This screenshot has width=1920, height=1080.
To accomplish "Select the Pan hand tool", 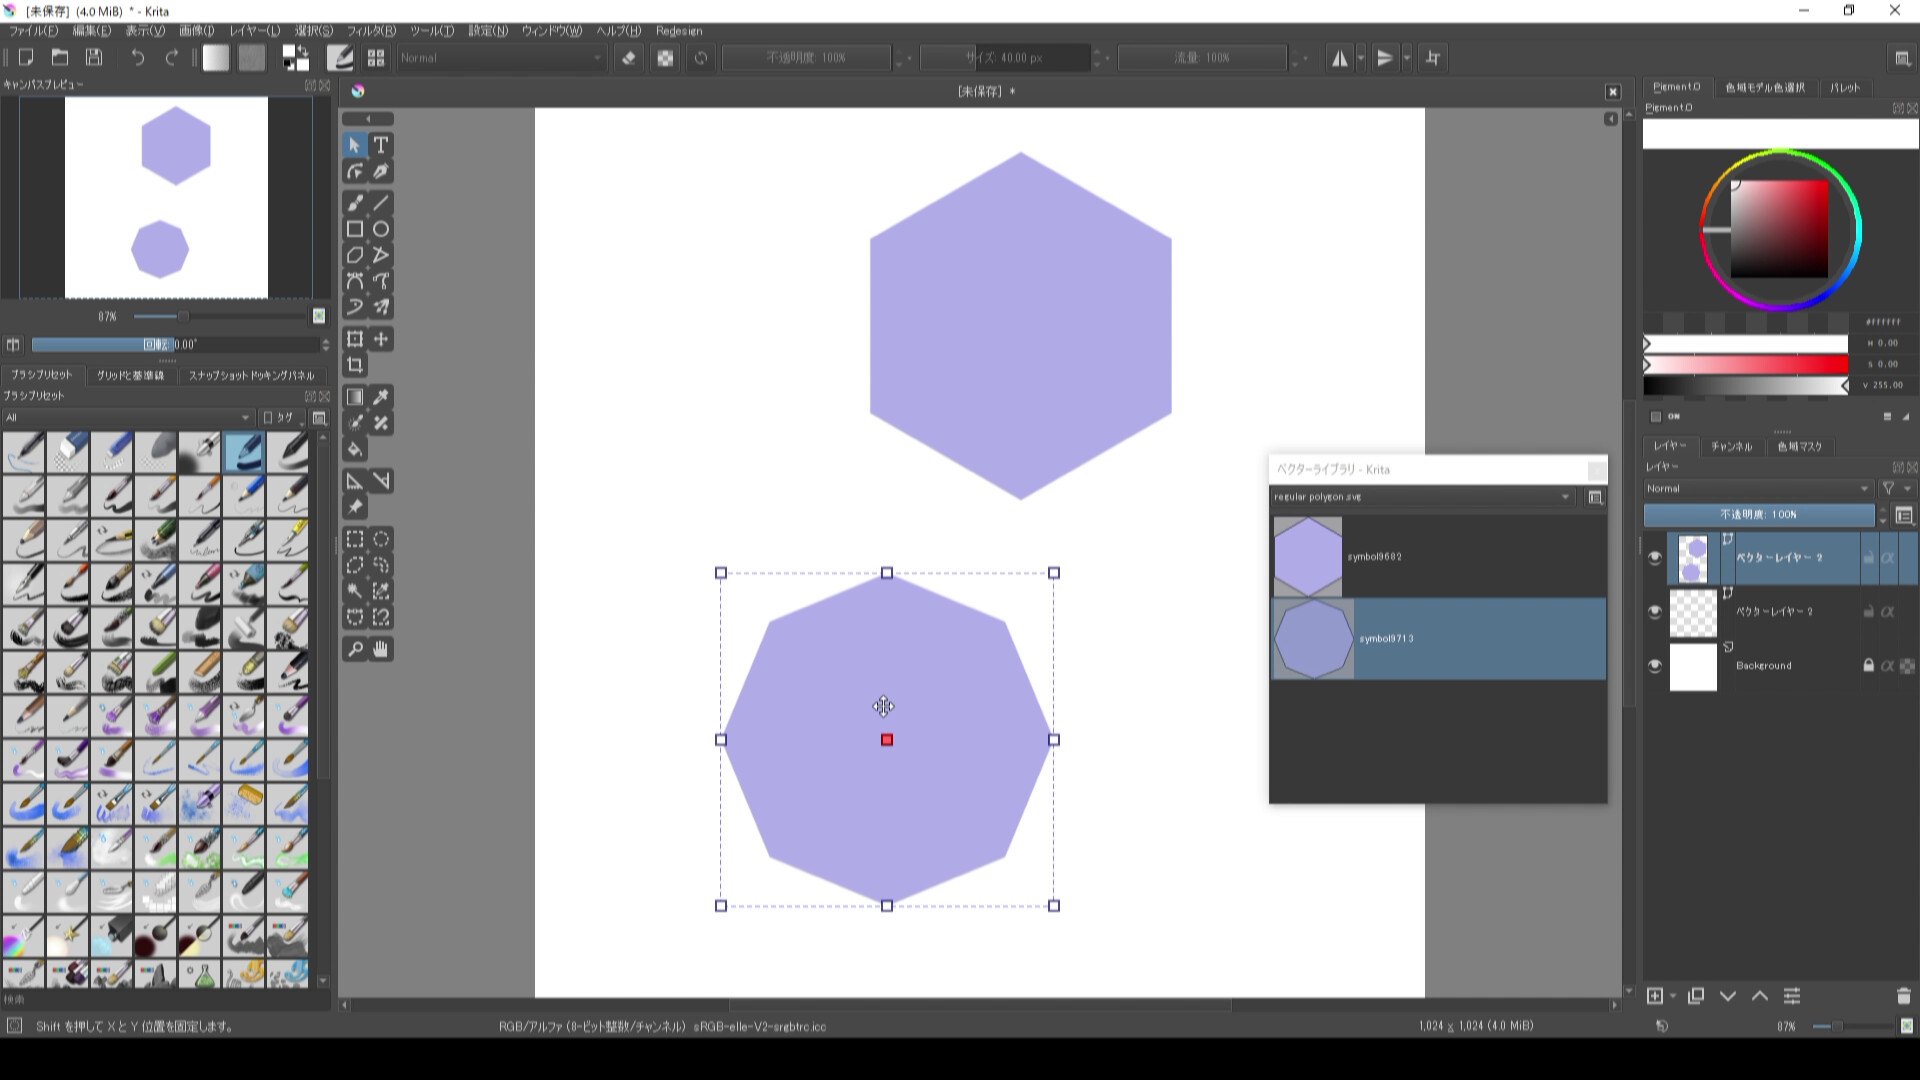I will click(x=381, y=649).
